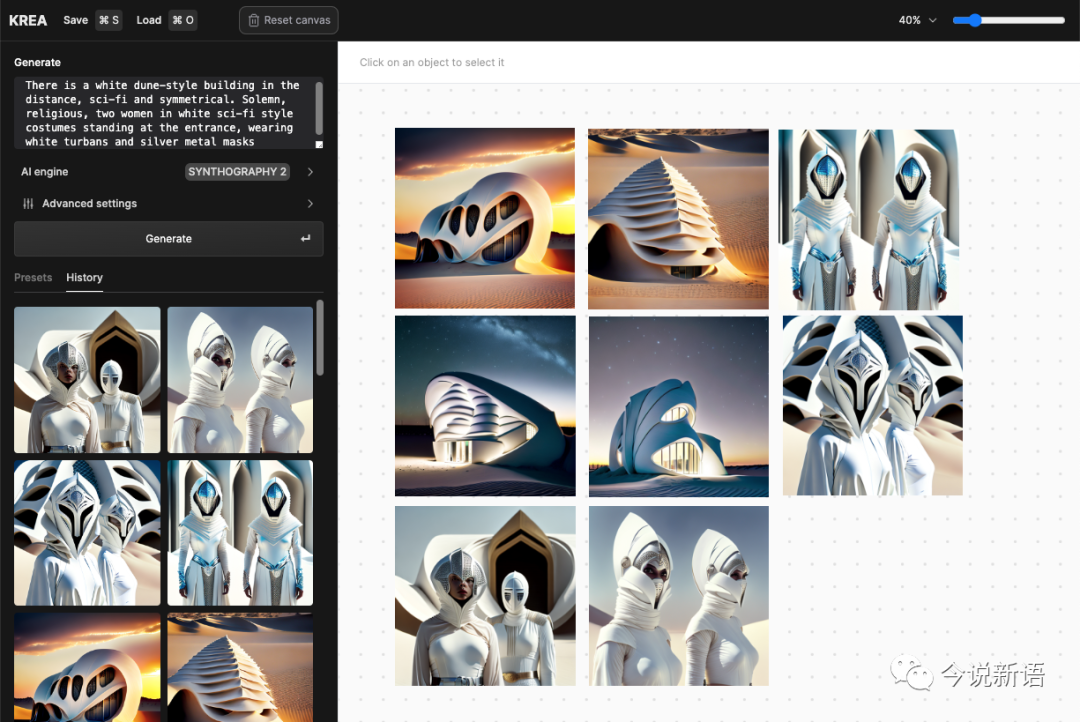Expand the AI engine chevron
The image size is (1080, 722).
pyautogui.click(x=310, y=172)
